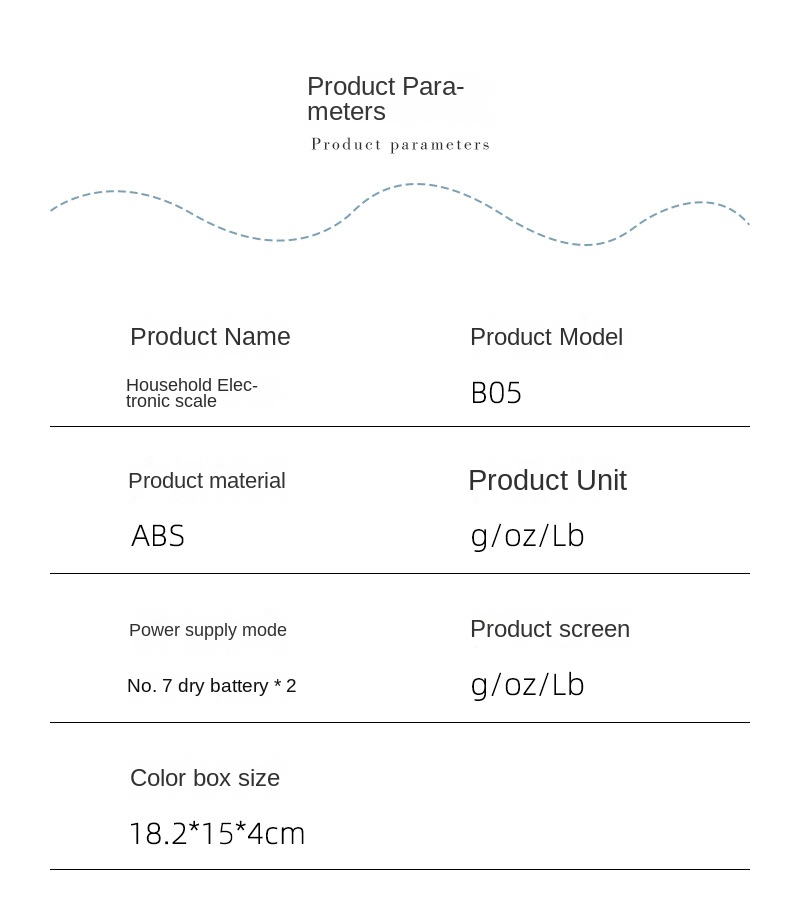Screen dimensions: 800x901
Task: Click the "B05" model value
Action: pos(496,393)
